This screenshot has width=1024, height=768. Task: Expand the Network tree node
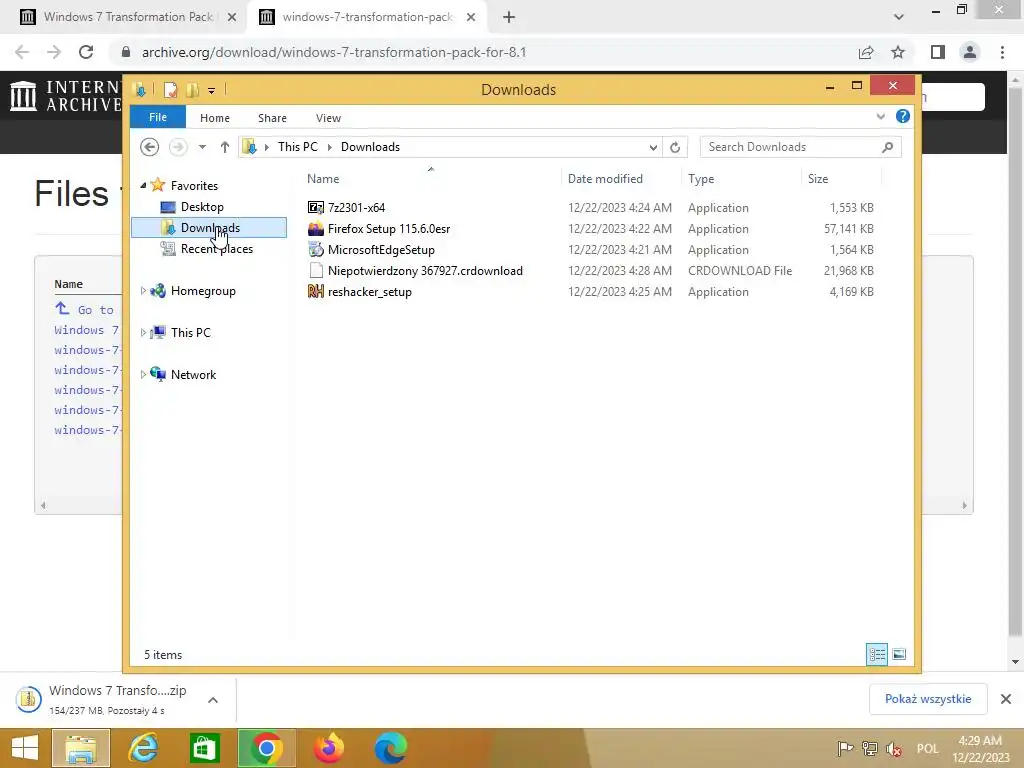[x=143, y=374]
